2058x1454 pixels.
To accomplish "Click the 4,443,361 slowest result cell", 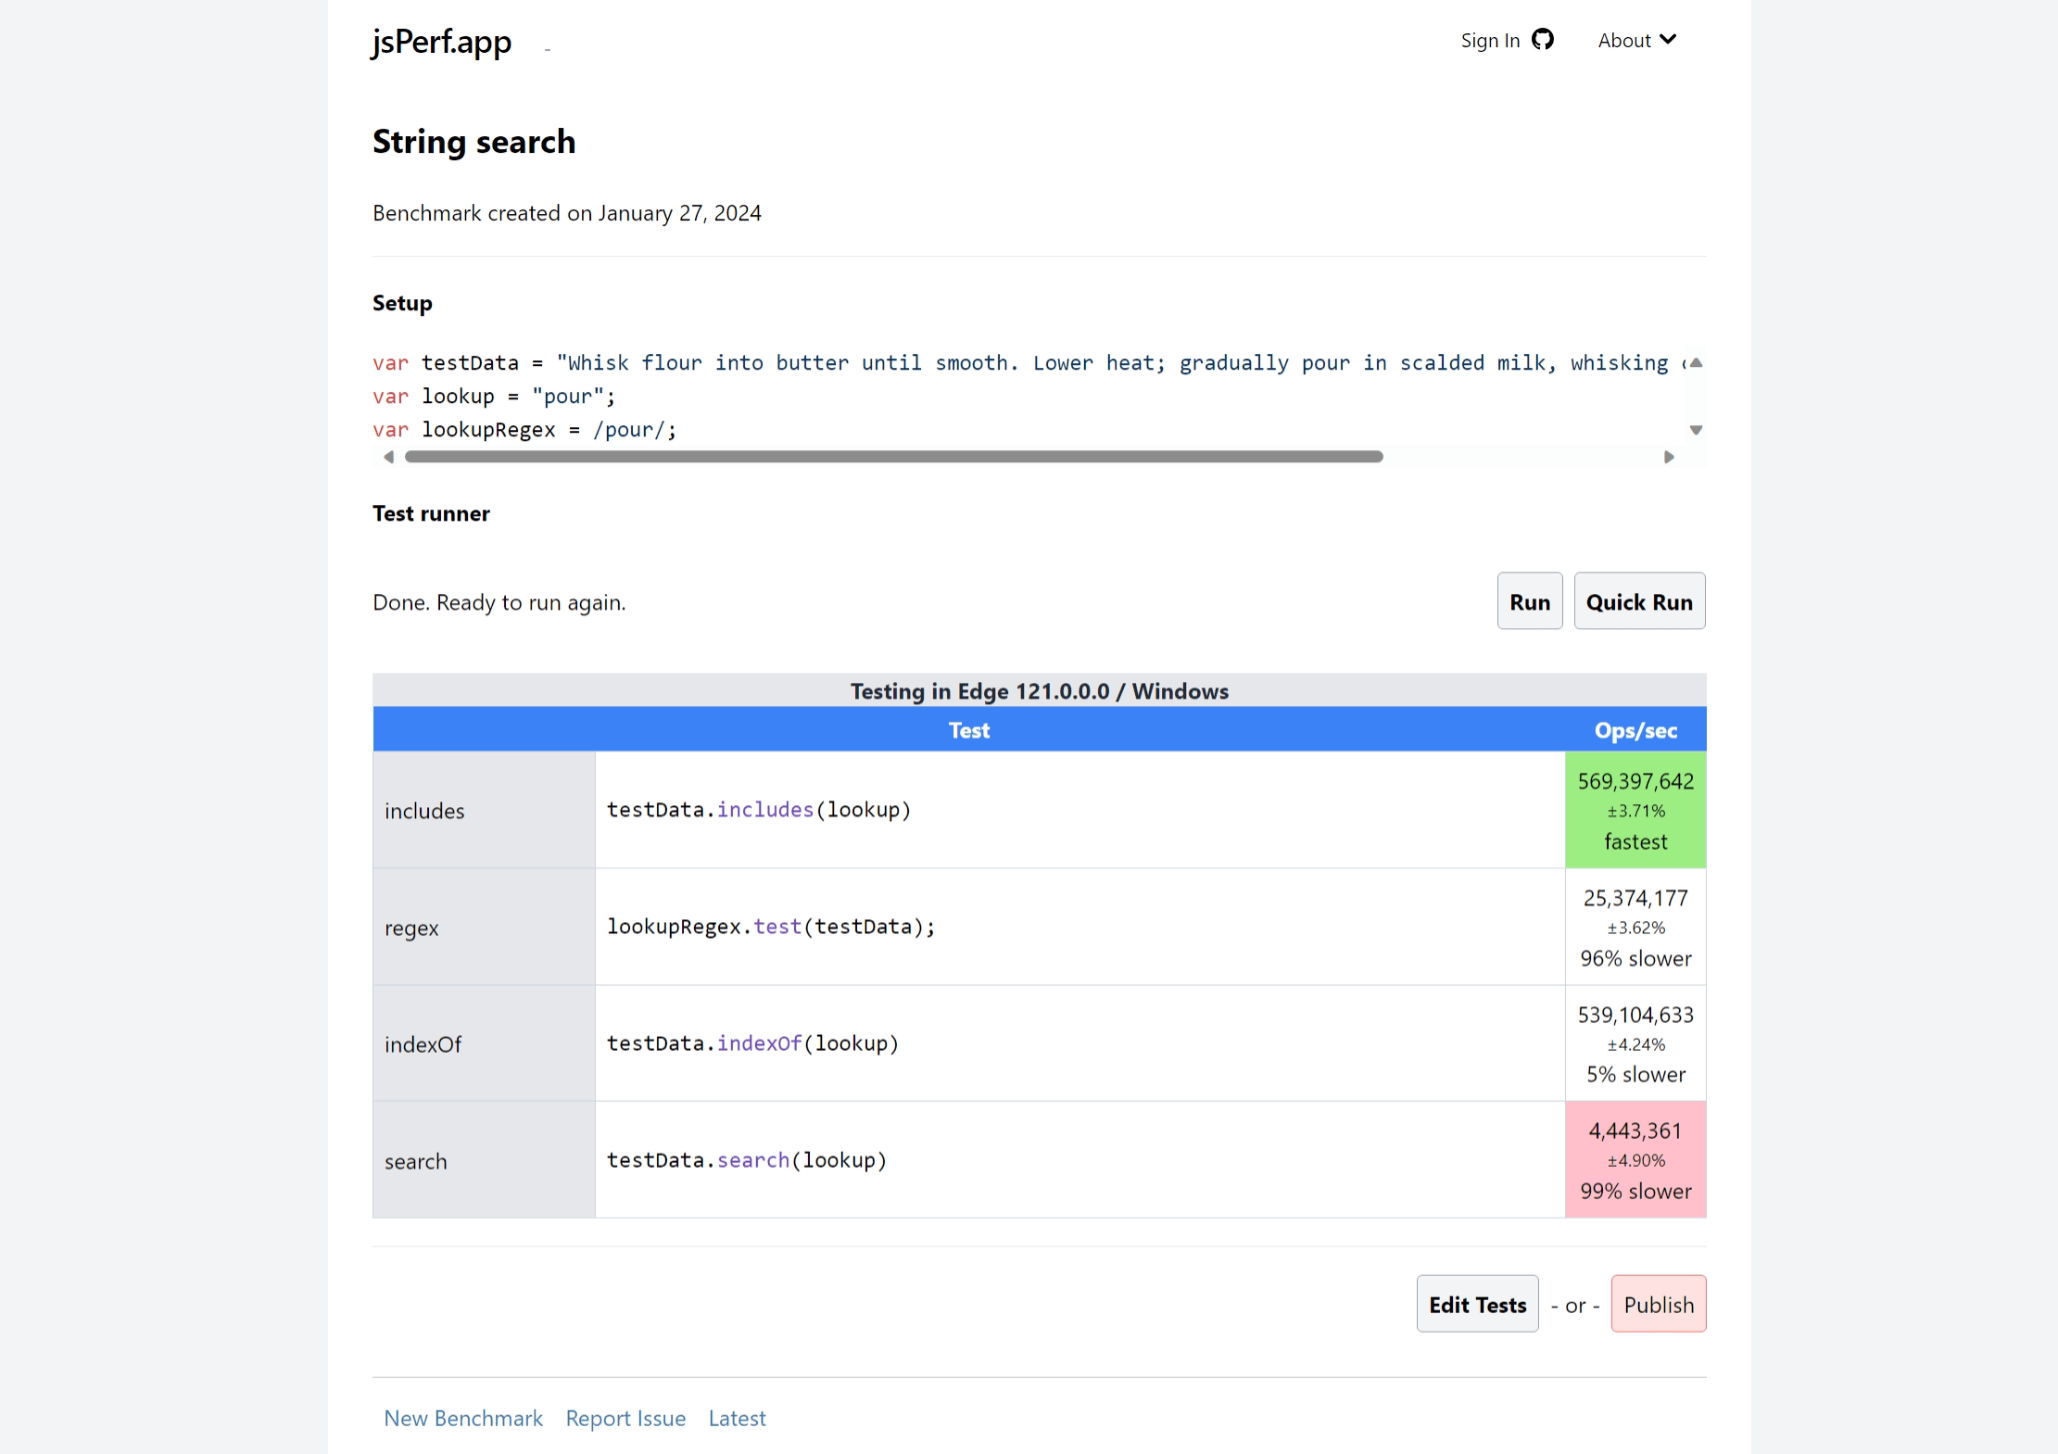I will [1636, 1160].
